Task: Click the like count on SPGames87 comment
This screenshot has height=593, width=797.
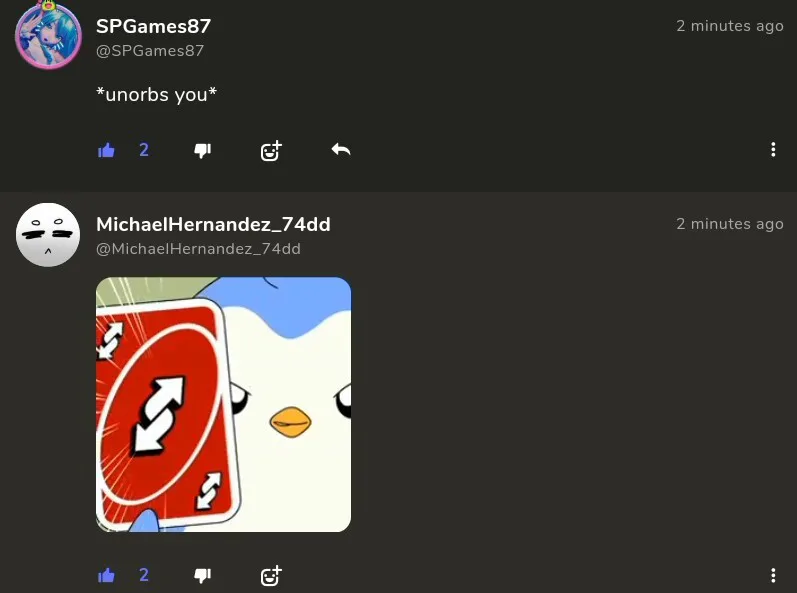Action: click(144, 150)
